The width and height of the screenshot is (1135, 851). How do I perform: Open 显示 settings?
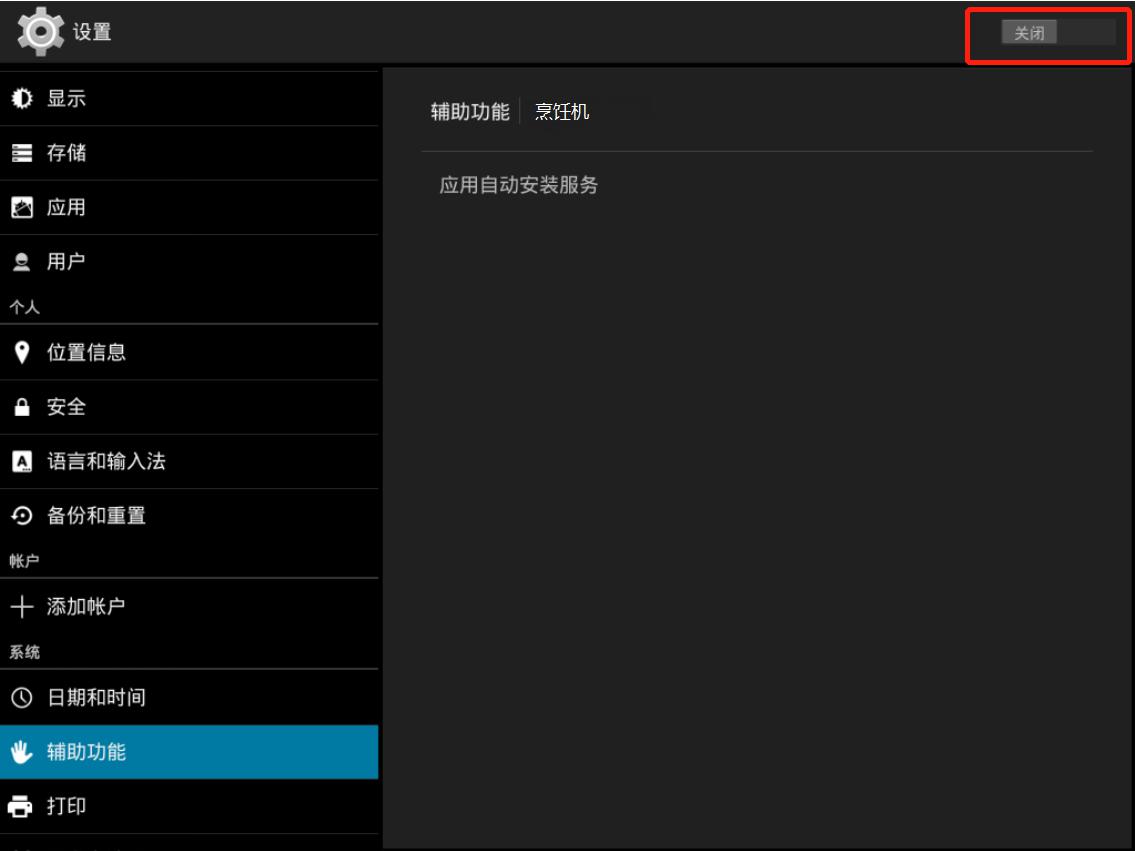67,99
